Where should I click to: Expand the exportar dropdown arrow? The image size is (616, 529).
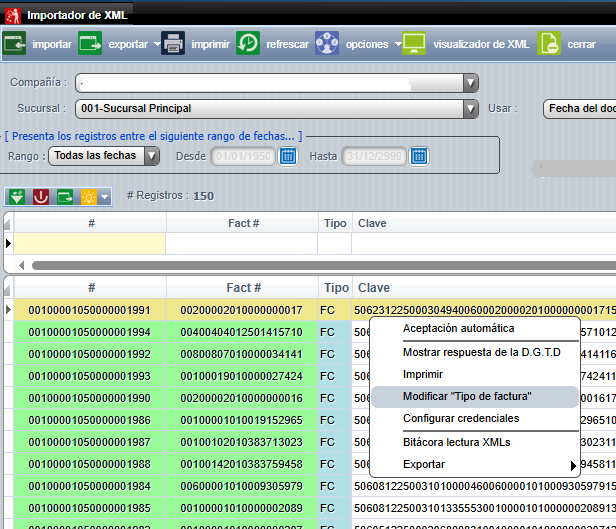tap(156, 44)
